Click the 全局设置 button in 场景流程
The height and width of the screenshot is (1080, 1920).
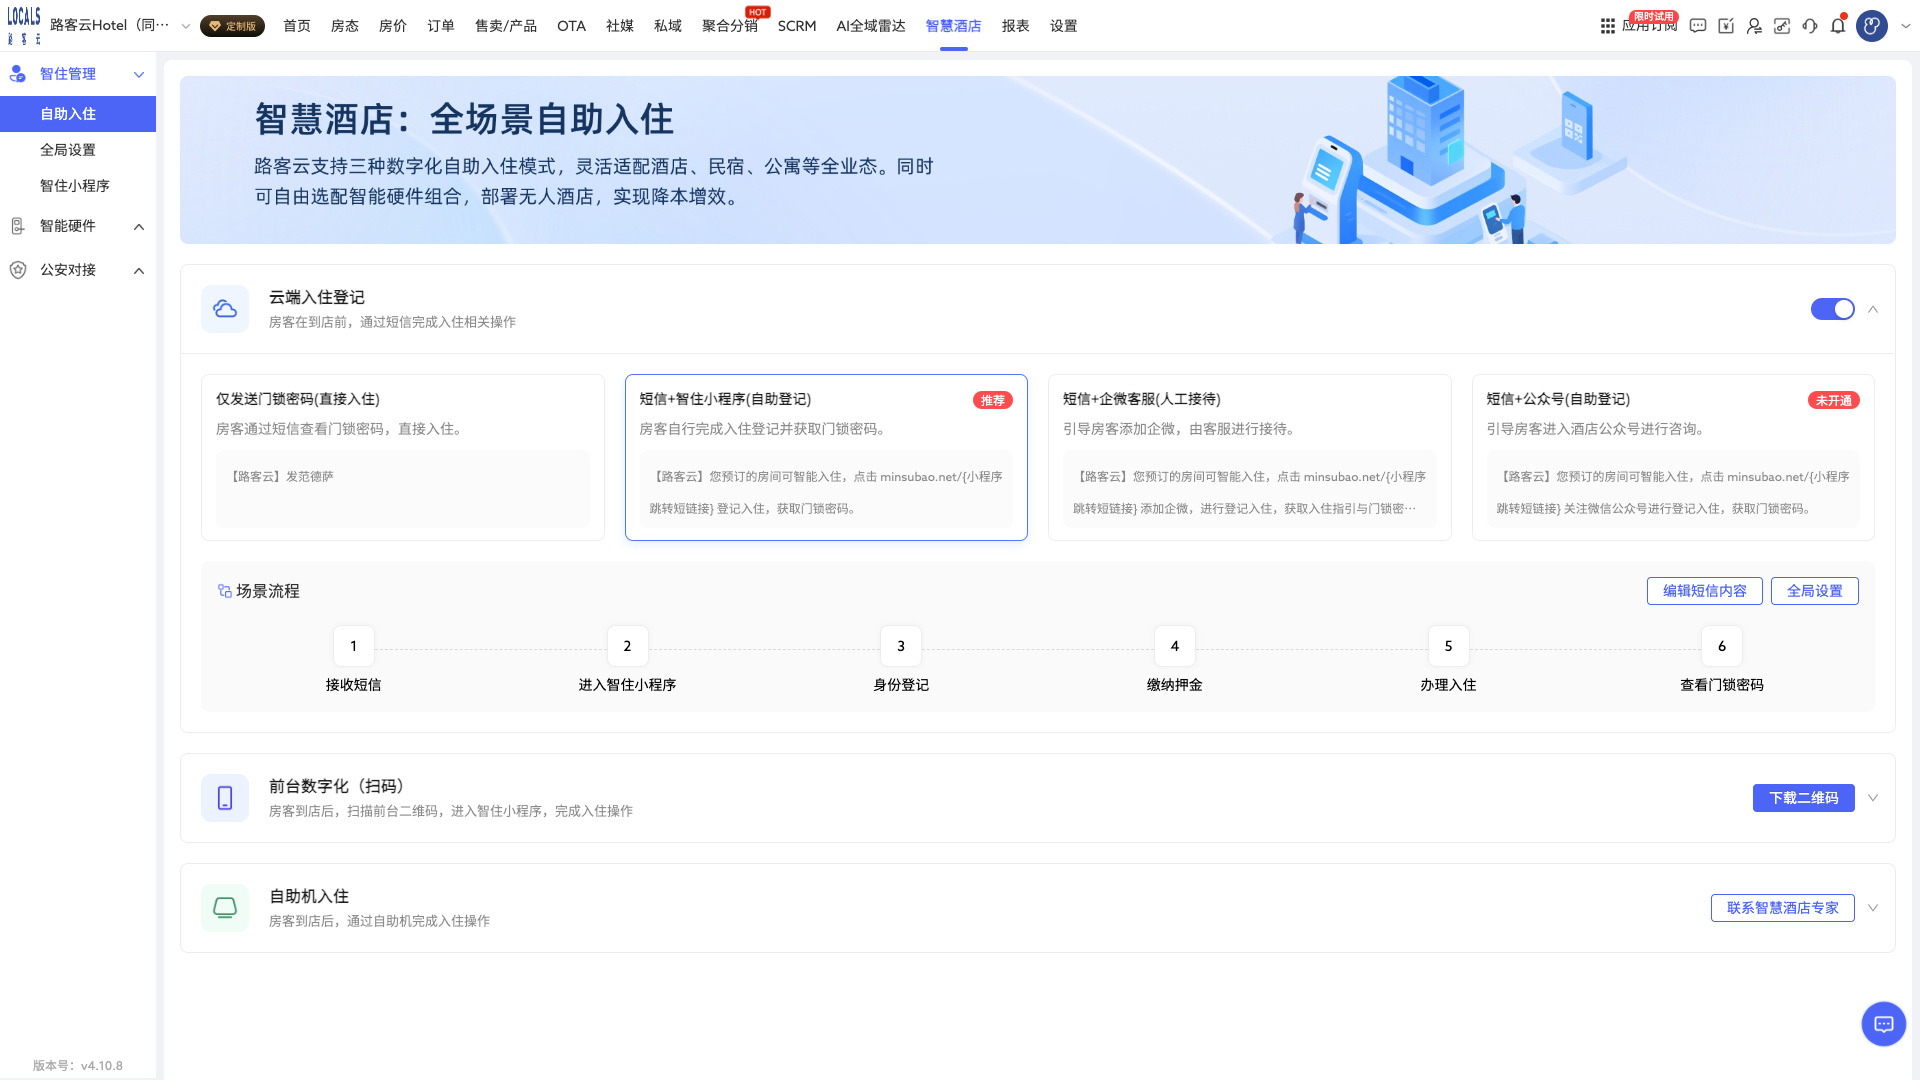pyautogui.click(x=1815, y=591)
